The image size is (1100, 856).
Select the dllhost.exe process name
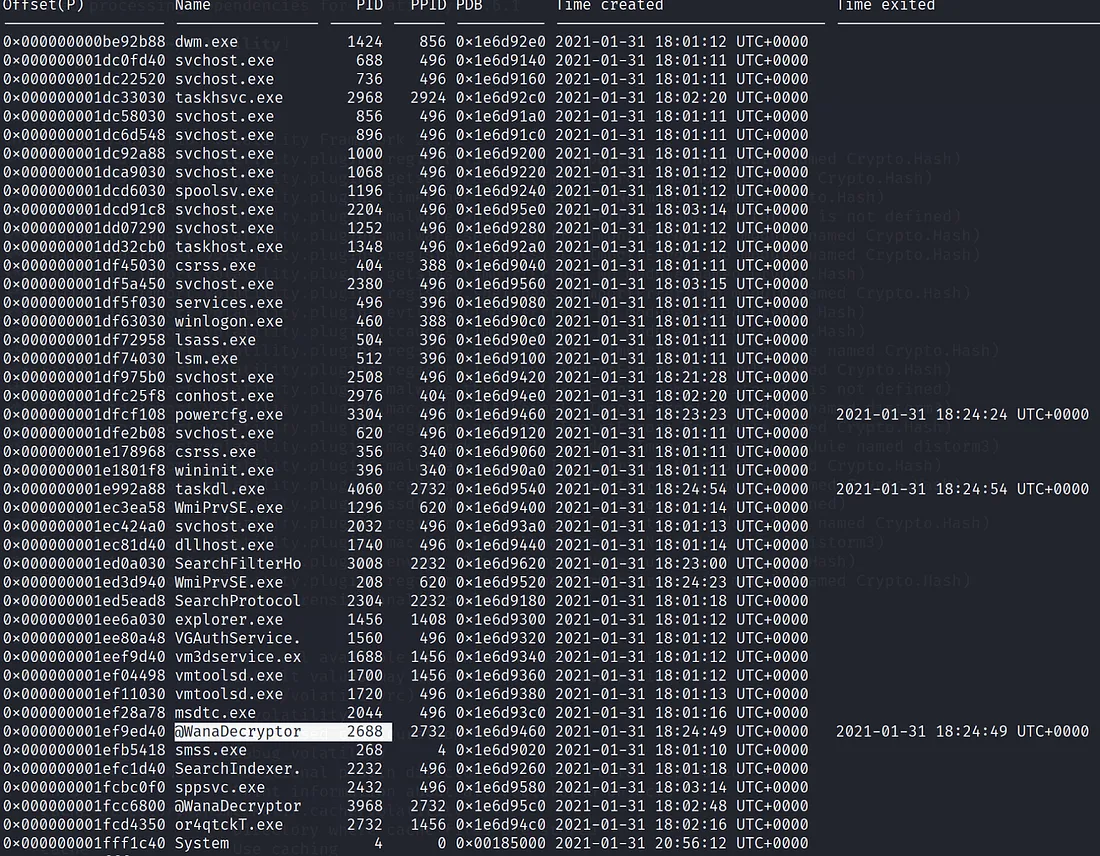(224, 545)
